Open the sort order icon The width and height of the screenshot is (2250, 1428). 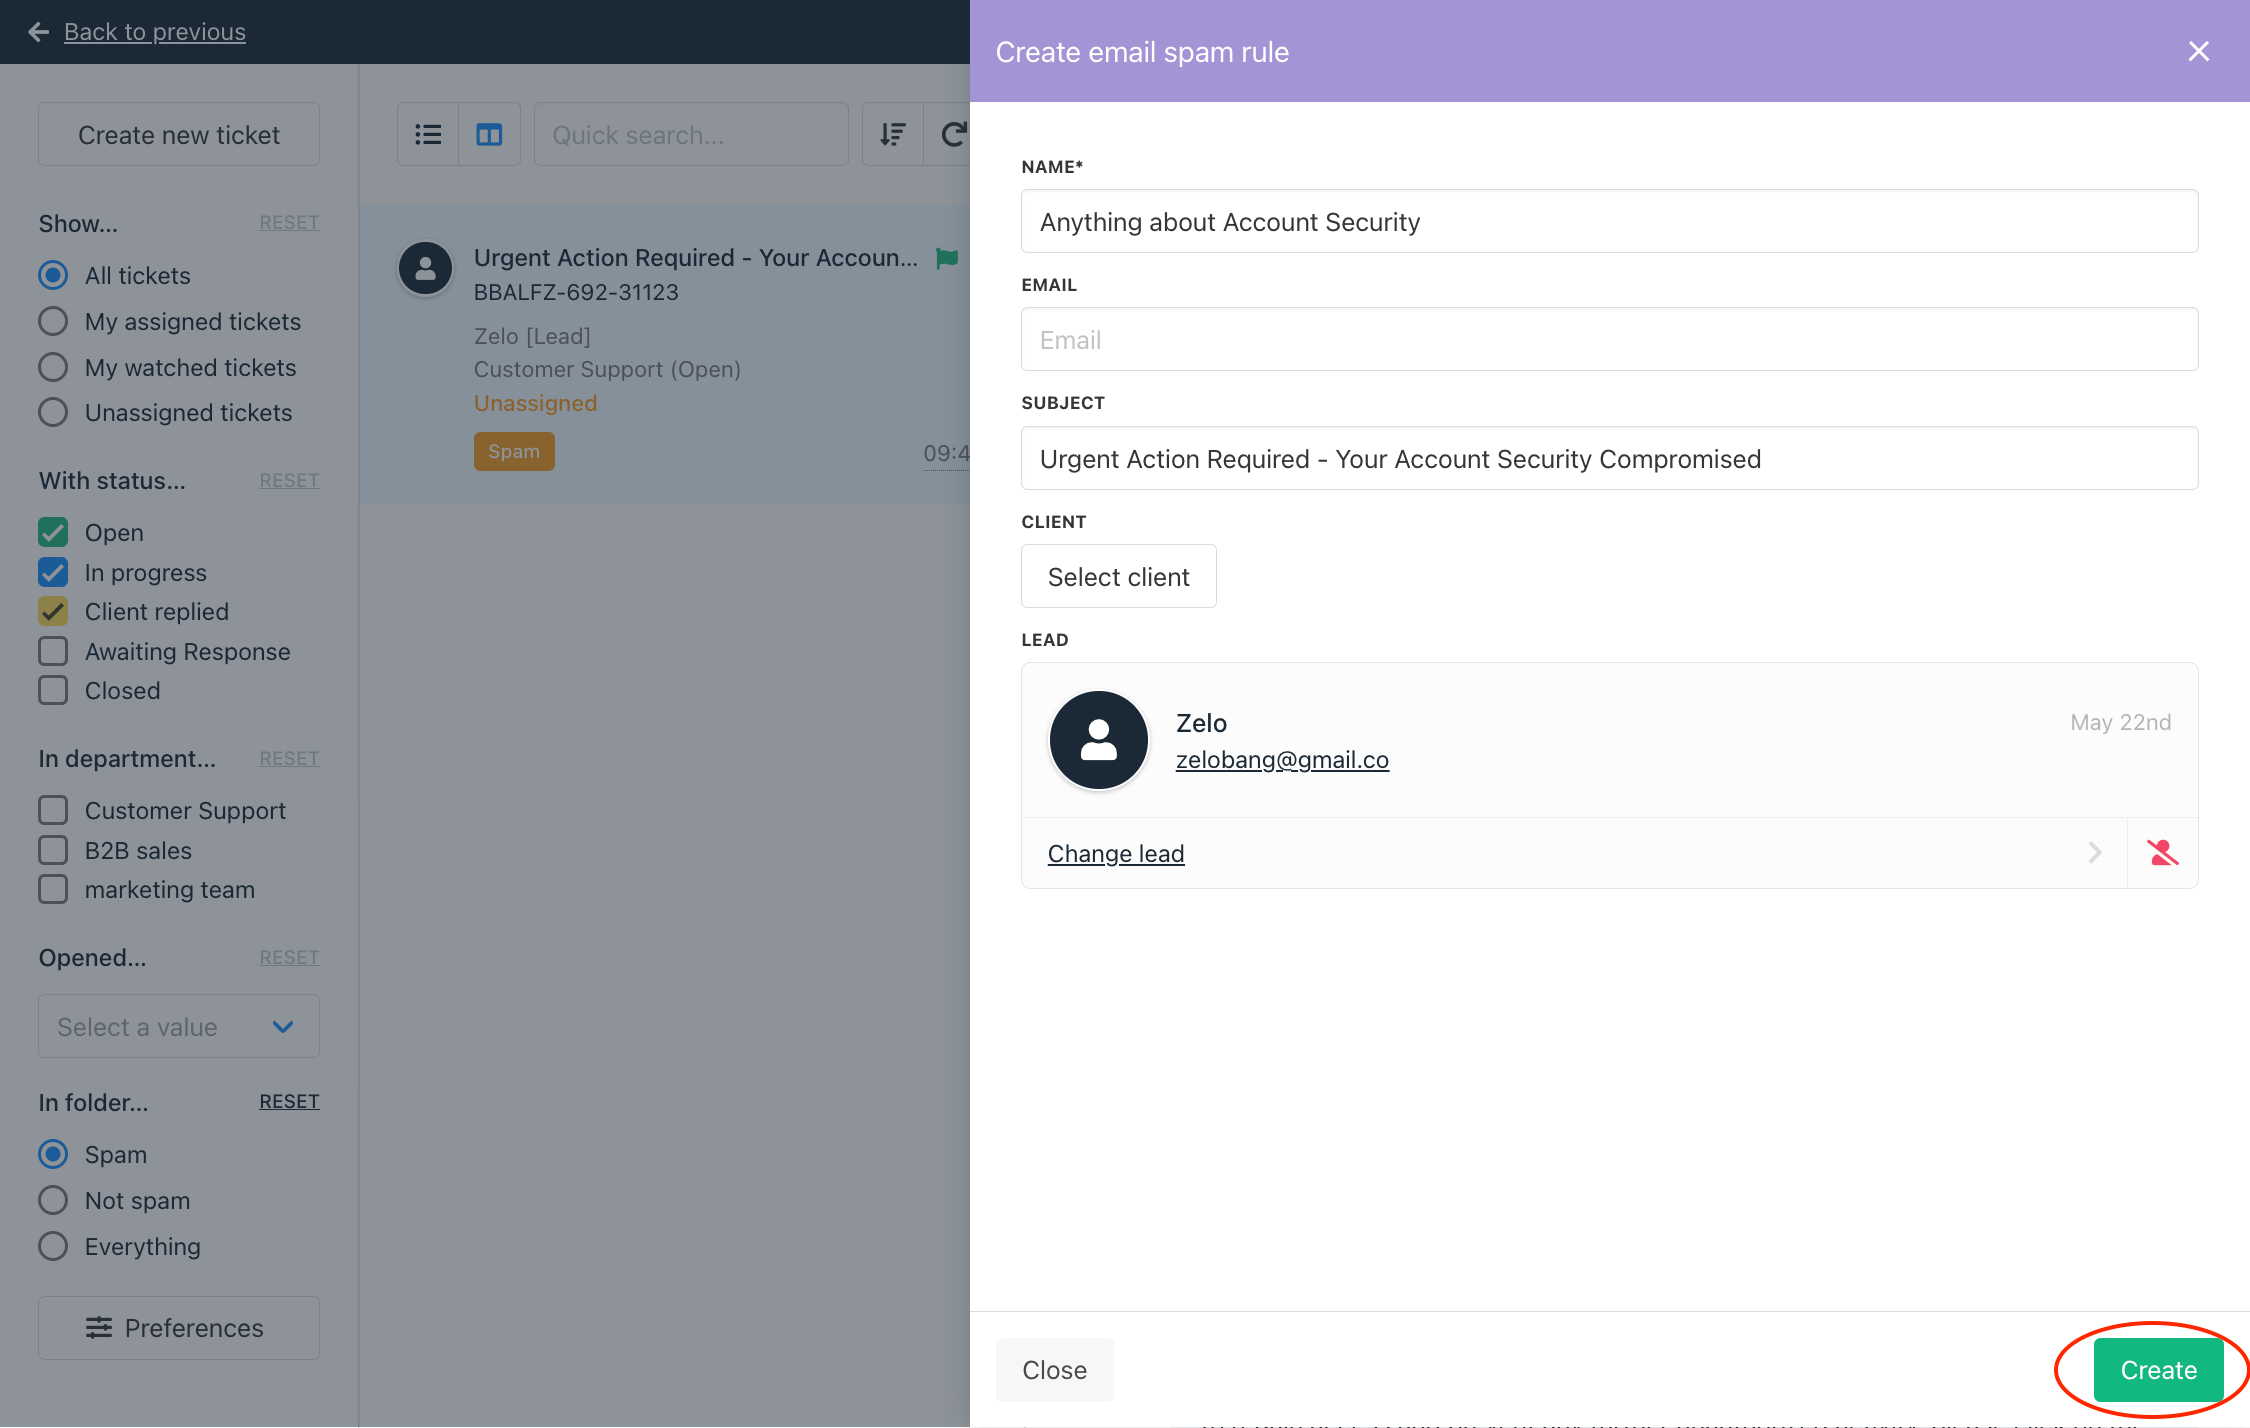(892, 134)
